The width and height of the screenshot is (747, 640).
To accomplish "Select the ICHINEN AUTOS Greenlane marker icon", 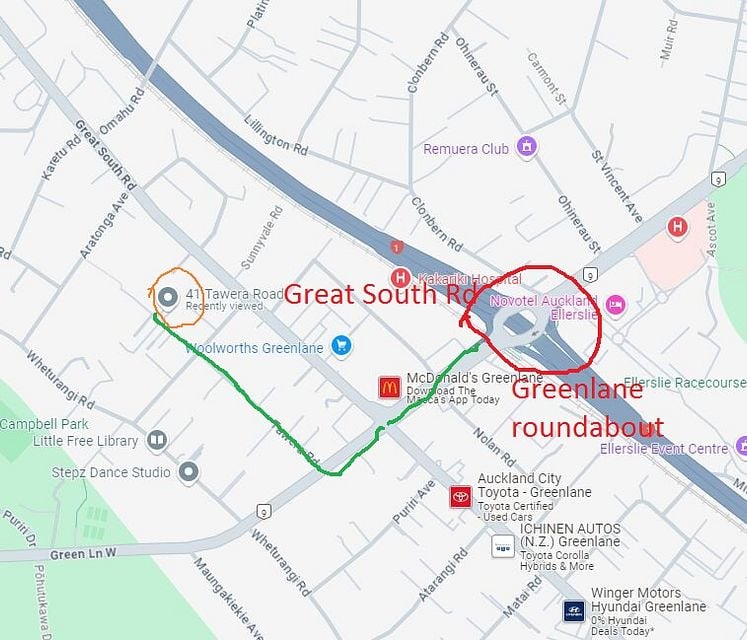I will coord(503,546).
